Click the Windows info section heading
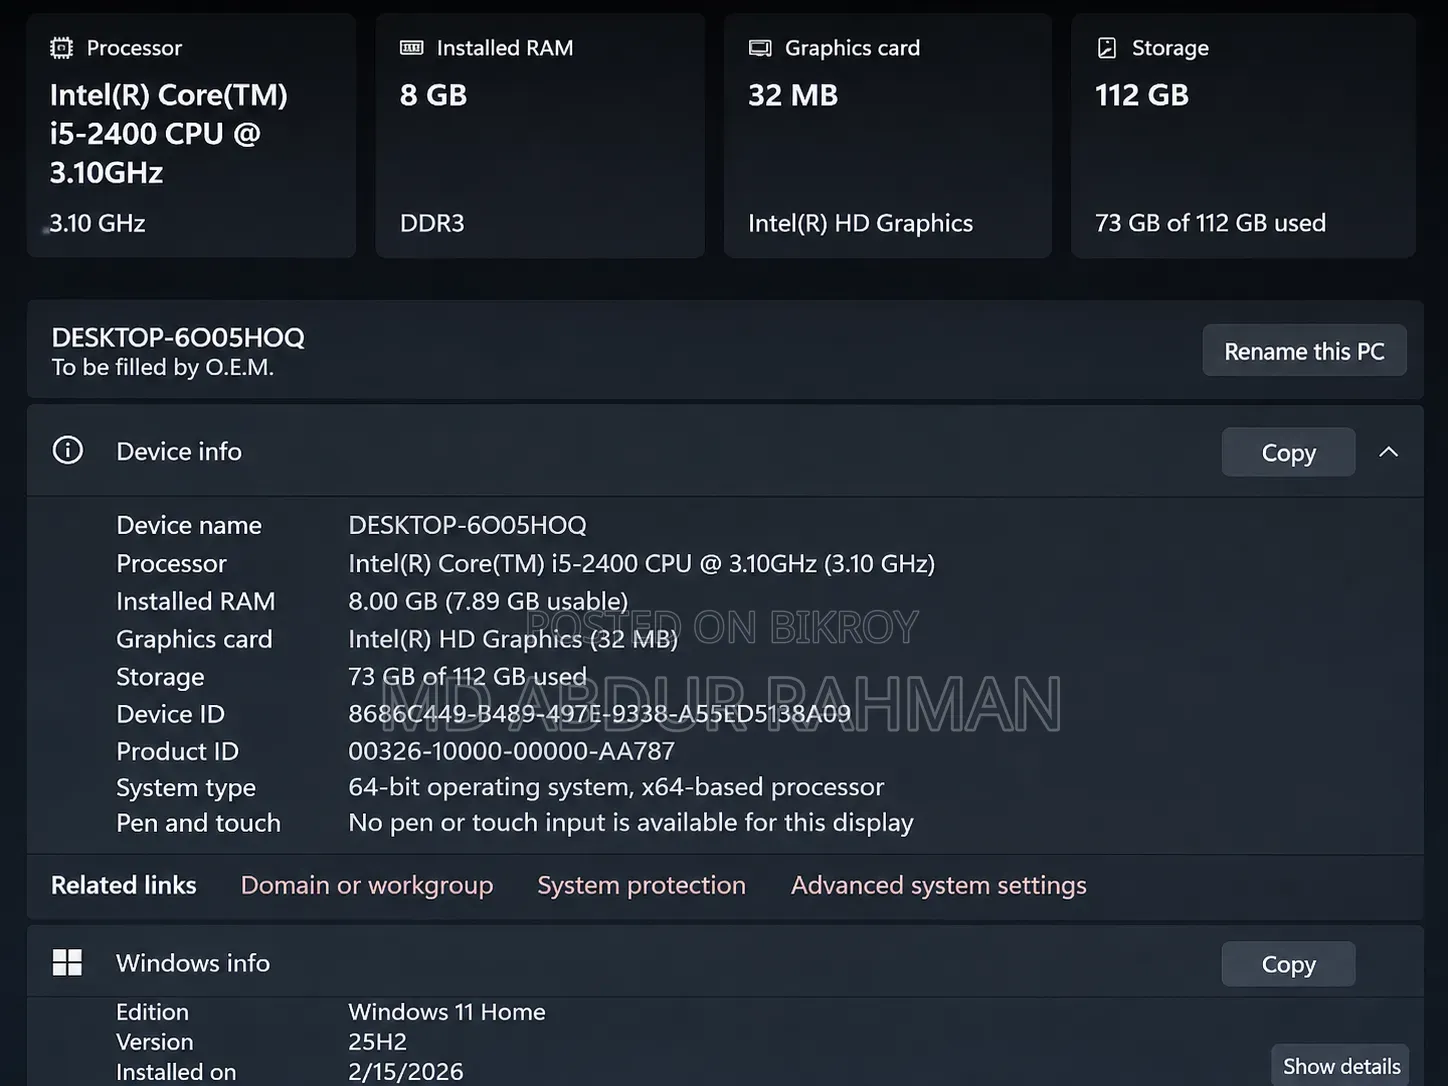Viewport: 1448px width, 1086px height. (x=193, y=963)
